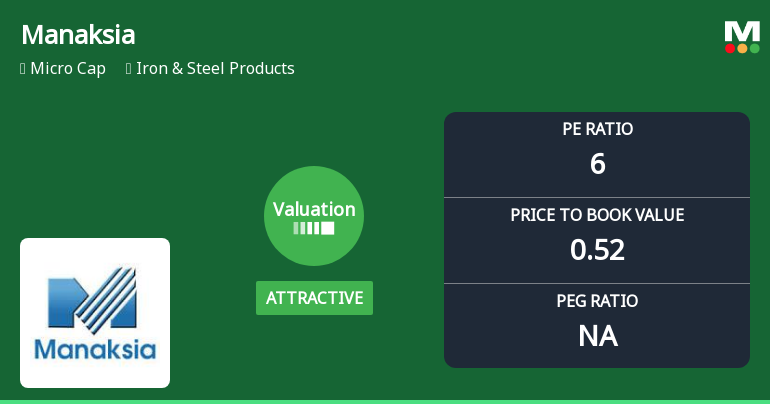Click the valuation meter bar inside the circle
This screenshot has width=770, height=404.
coord(314,229)
